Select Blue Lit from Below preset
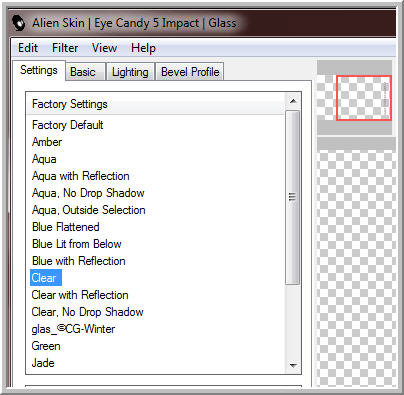The width and height of the screenshot is (404, 395). (x=77, y=244)
